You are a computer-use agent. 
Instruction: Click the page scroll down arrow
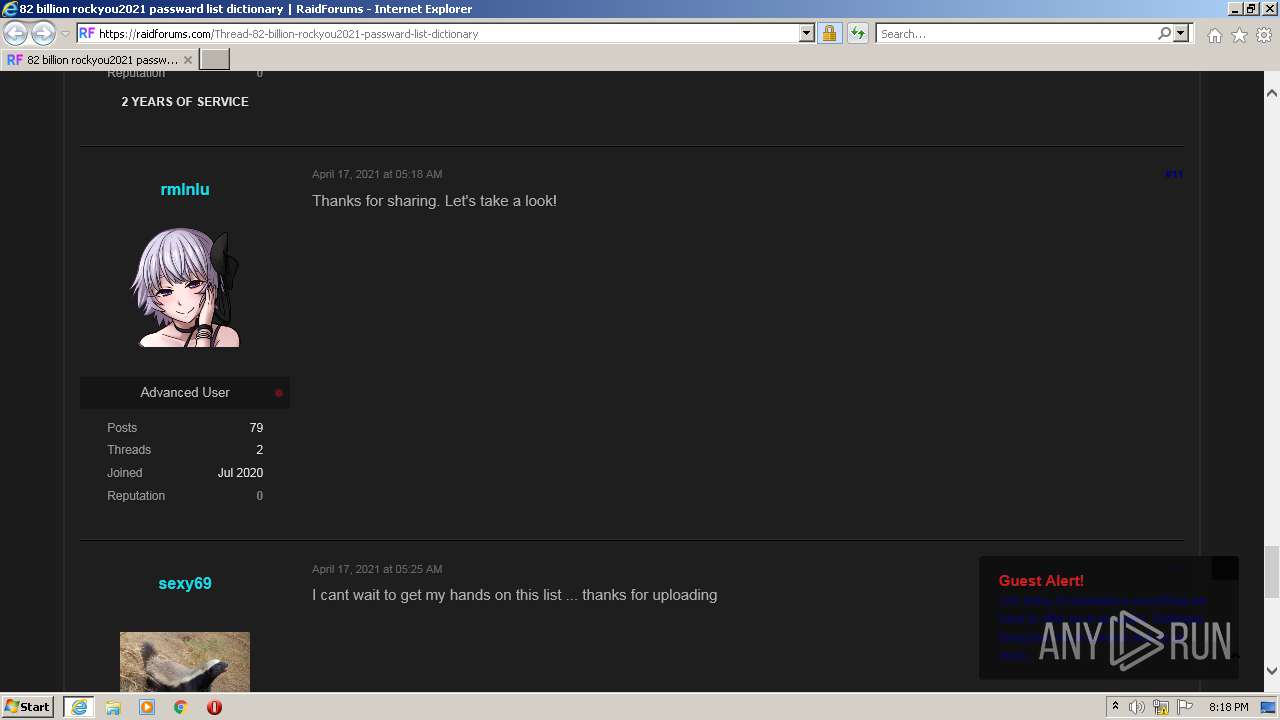[1272, 671]
